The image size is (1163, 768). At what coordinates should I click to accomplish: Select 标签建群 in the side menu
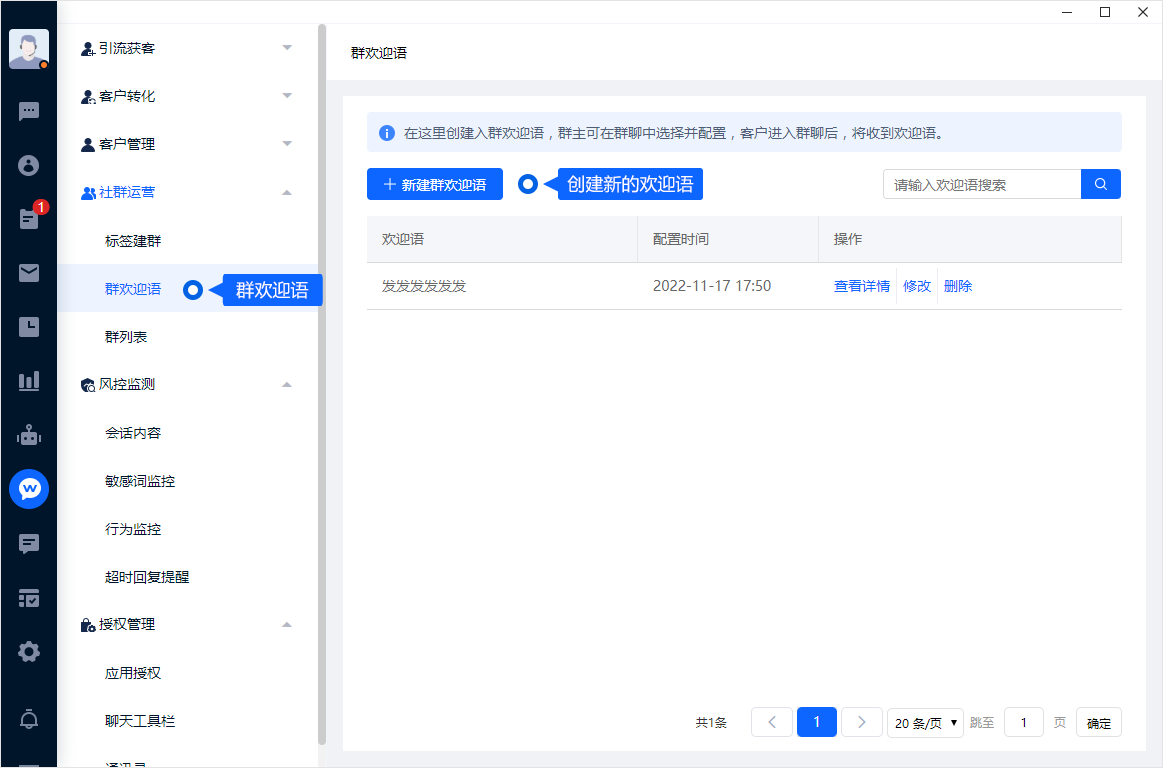(x=133, y=241)
